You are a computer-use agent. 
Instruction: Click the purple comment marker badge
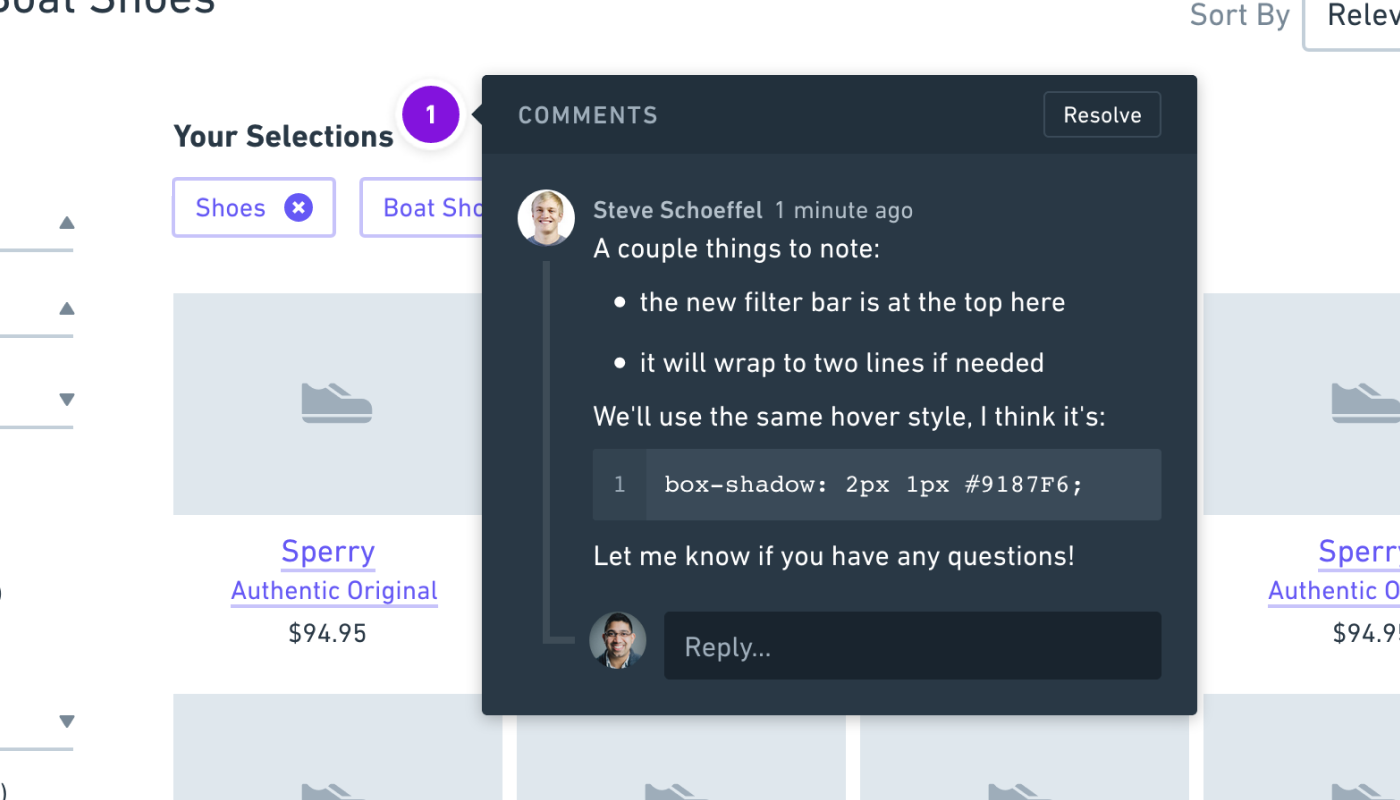tap(430, 114)
